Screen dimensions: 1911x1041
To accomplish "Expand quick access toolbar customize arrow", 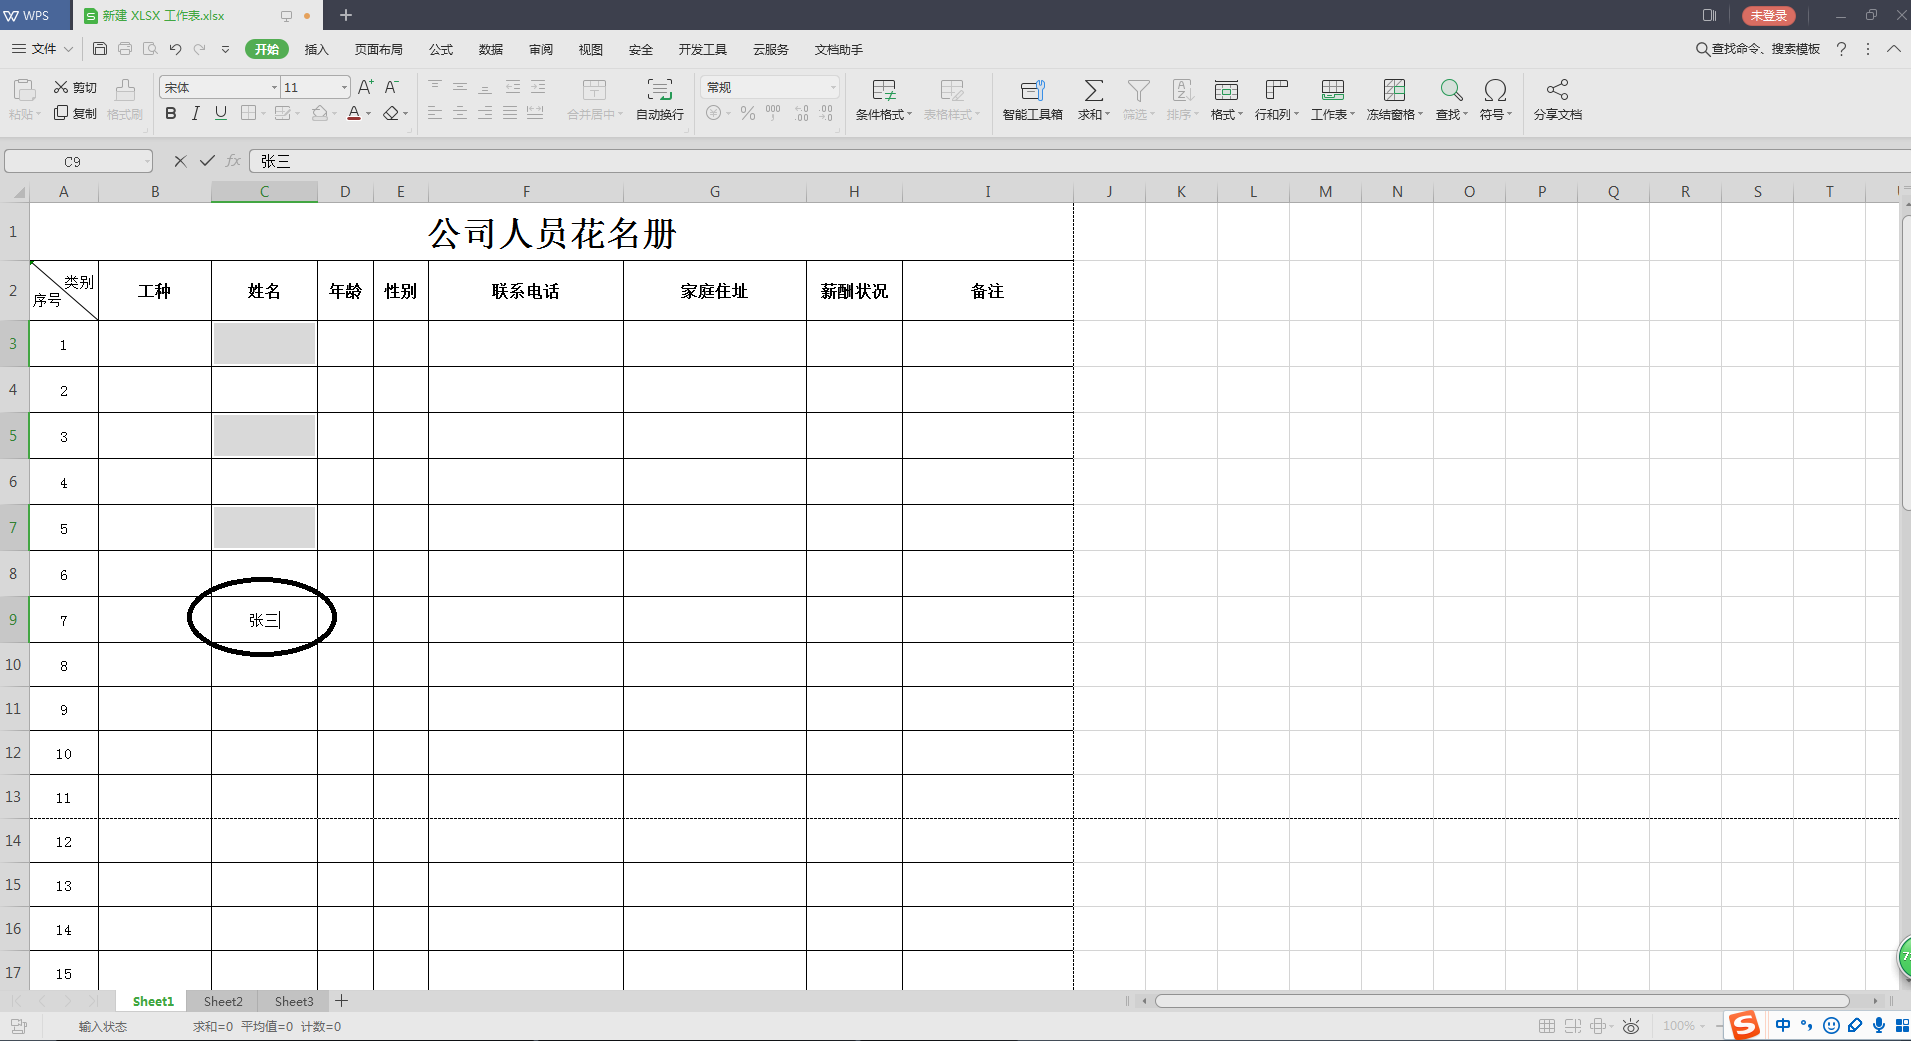I will coord(225,49).
